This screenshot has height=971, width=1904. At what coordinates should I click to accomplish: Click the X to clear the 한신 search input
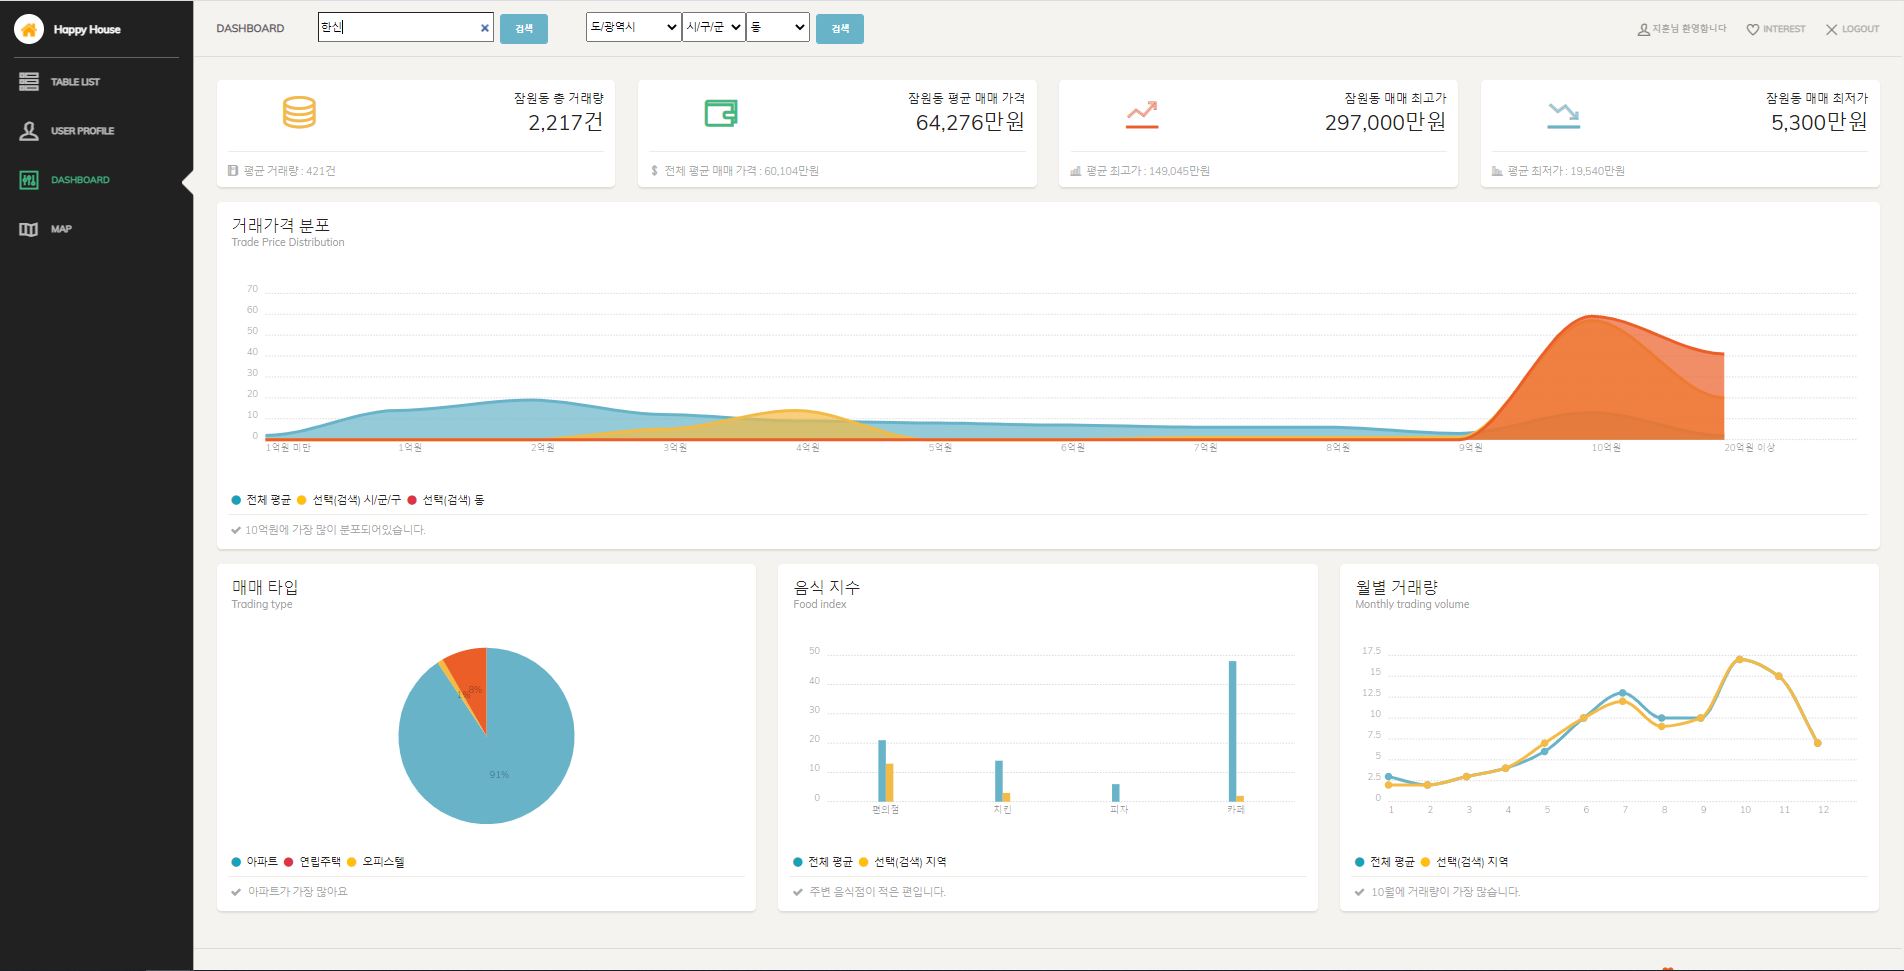pyautogui.click(x=484, y=27)
